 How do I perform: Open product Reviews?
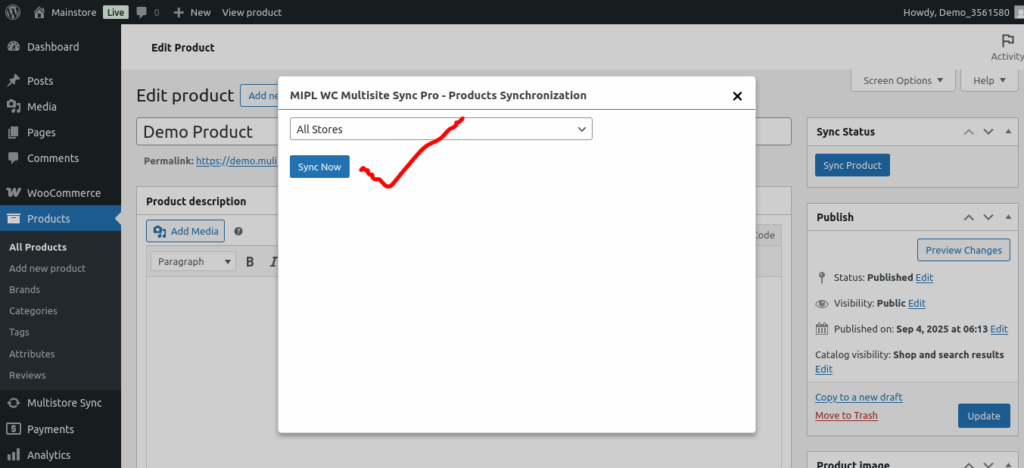coord(27,375)
